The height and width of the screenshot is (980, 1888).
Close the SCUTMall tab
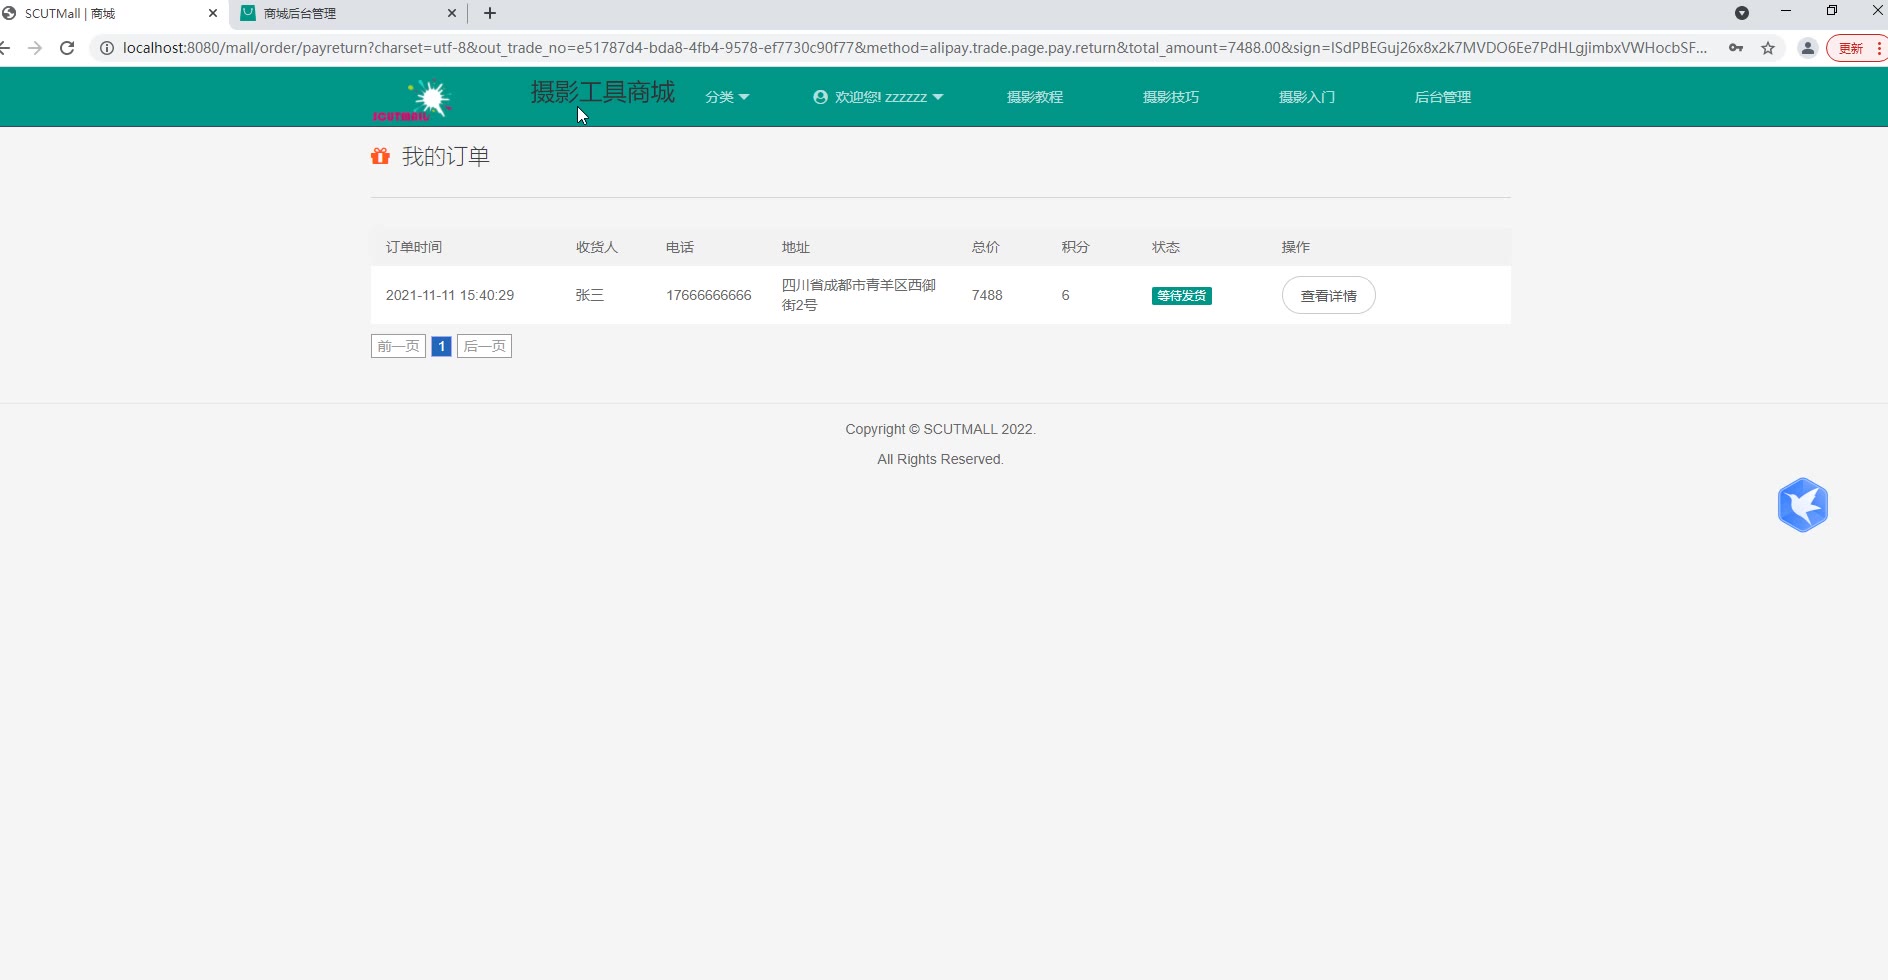[212, 13]
